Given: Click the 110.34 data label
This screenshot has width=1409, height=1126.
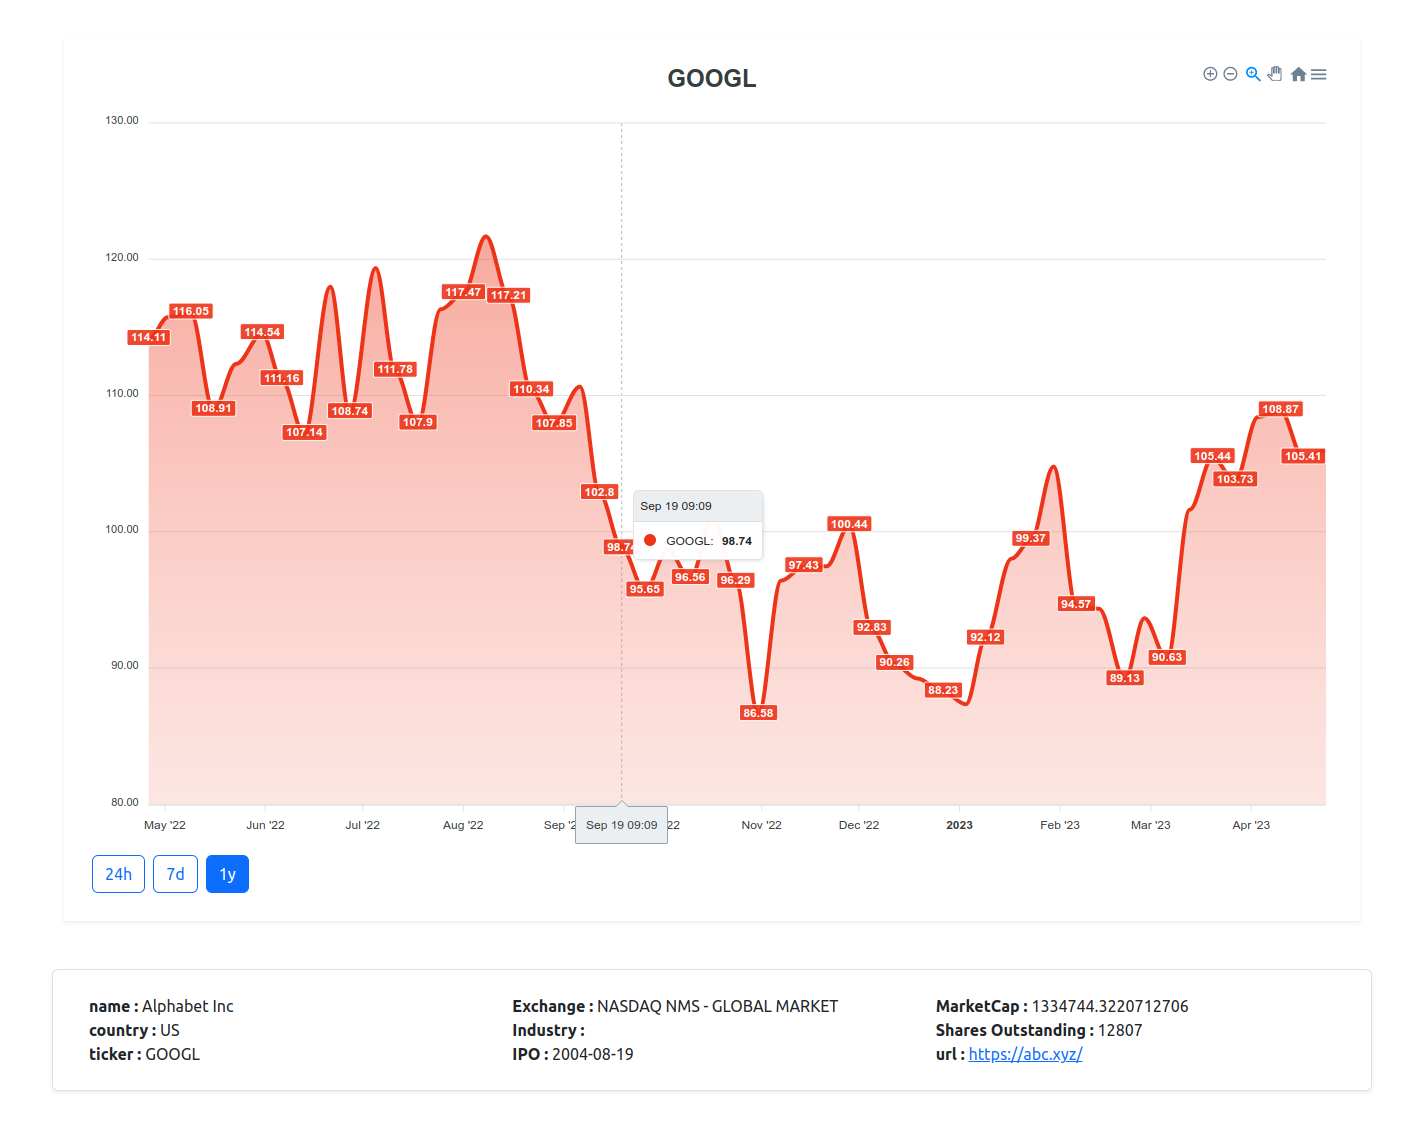Looking at the screenshot, I should [532, 389].
